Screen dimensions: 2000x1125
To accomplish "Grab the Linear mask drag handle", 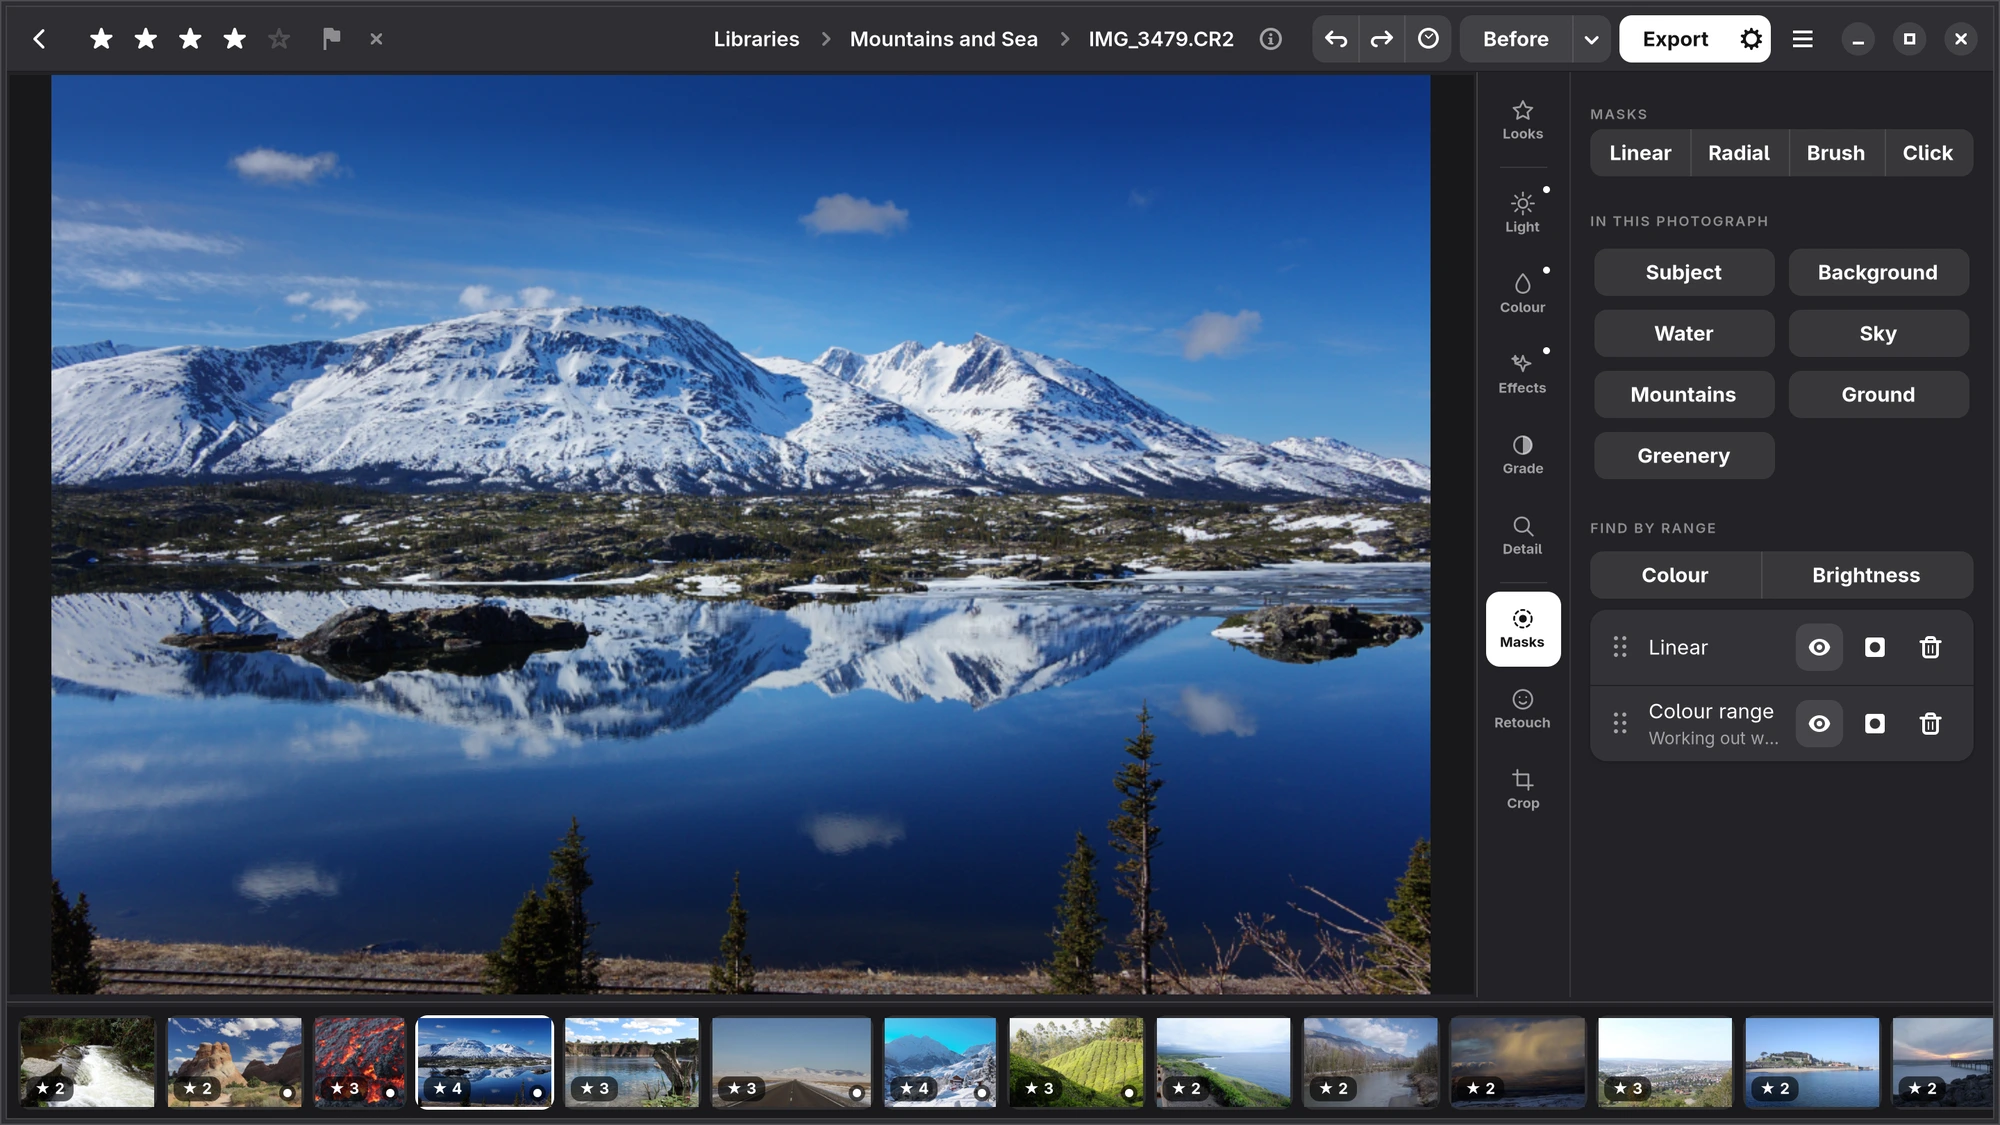I will [1619, 647].
